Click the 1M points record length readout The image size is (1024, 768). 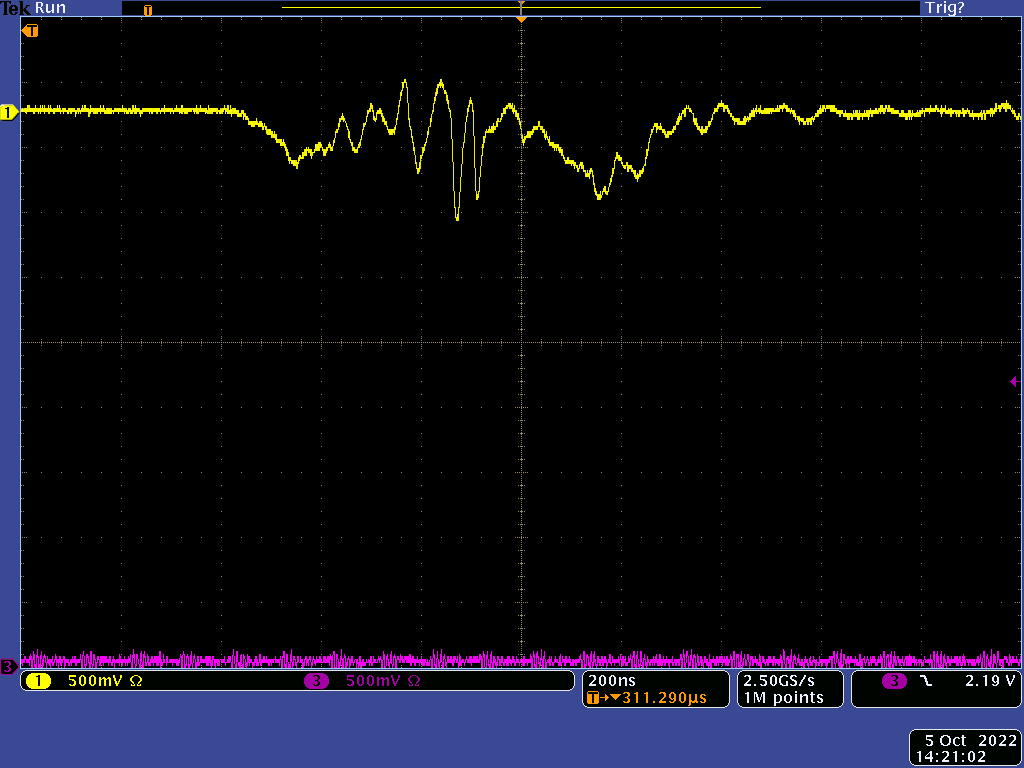(x=783, y=697)
